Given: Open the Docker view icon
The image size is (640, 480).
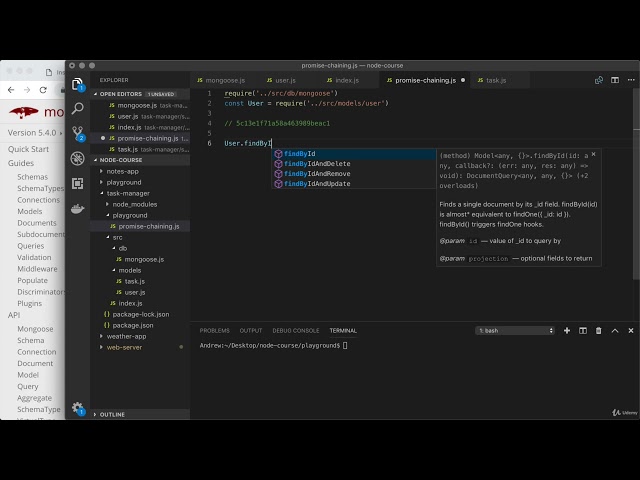Looking at the screenshot, I should [77, 209].
